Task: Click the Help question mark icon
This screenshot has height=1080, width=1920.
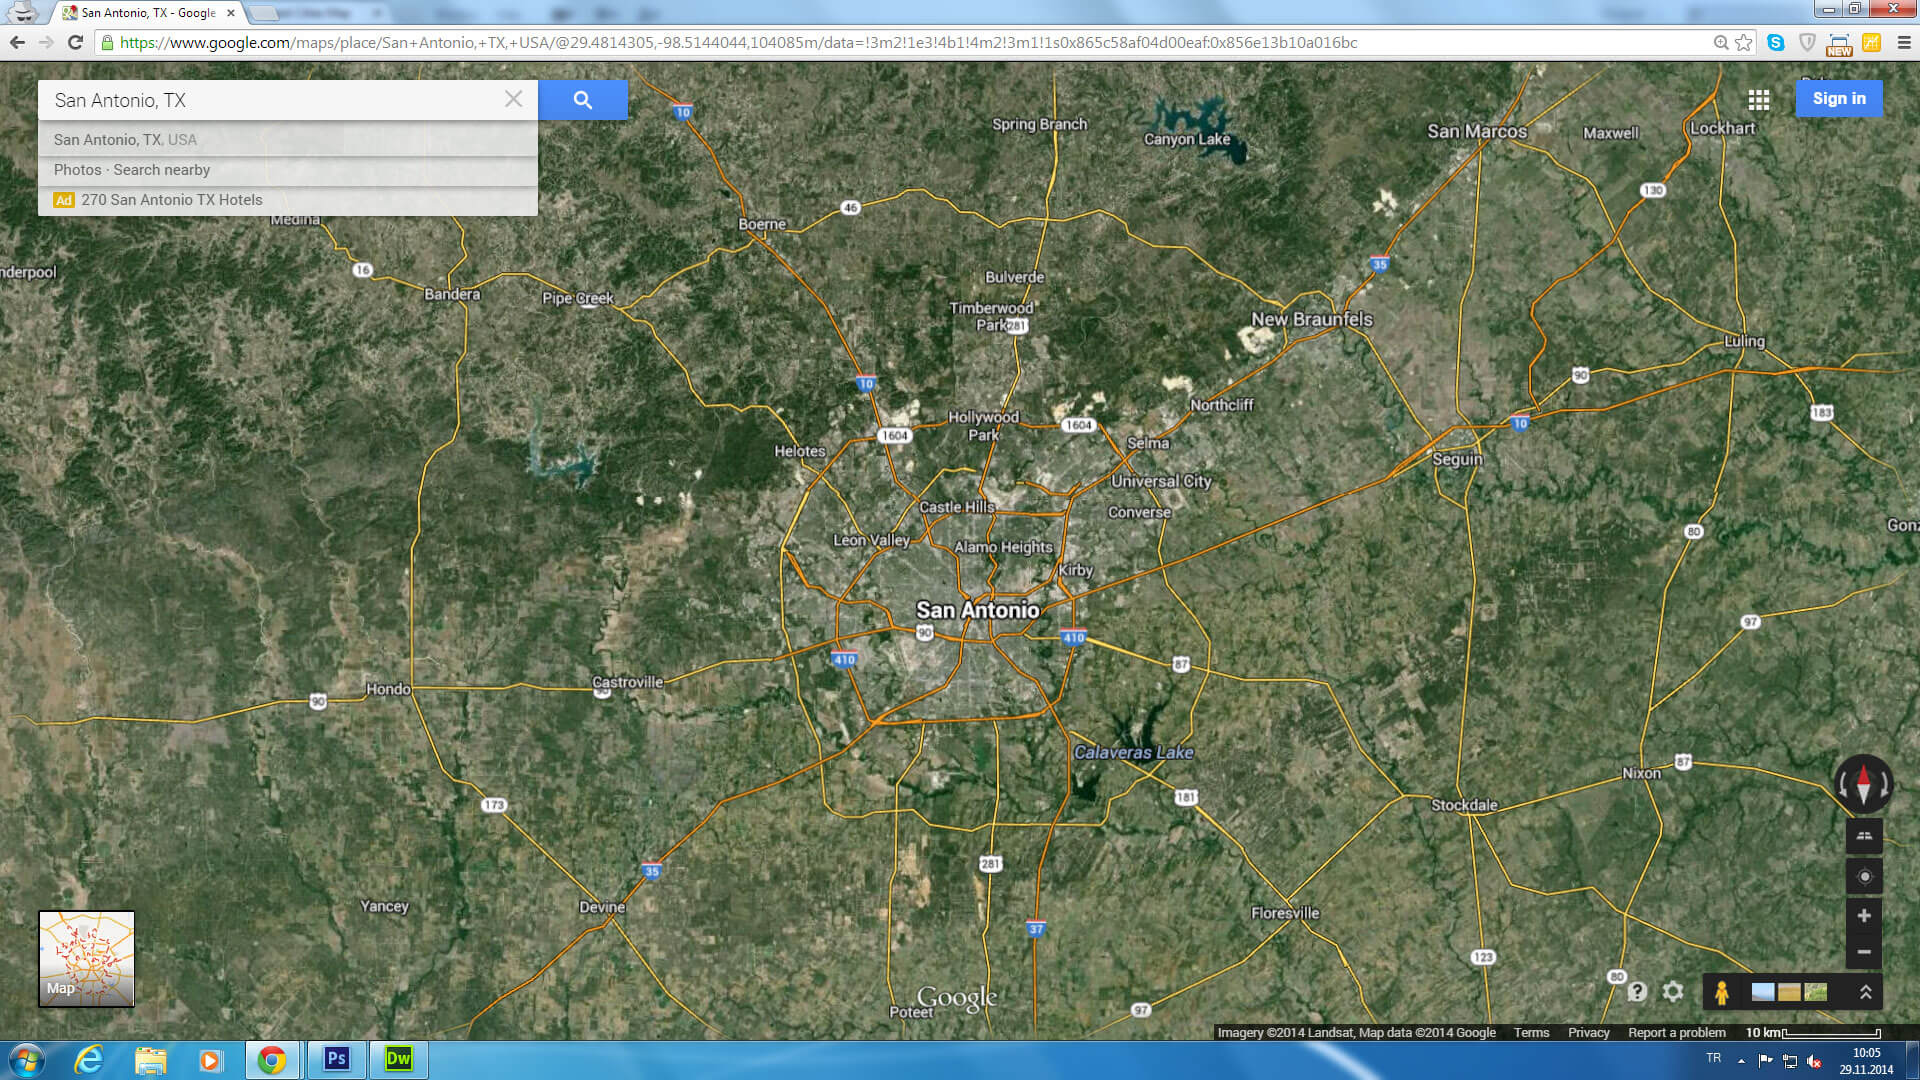Action: coord(1637,991)
